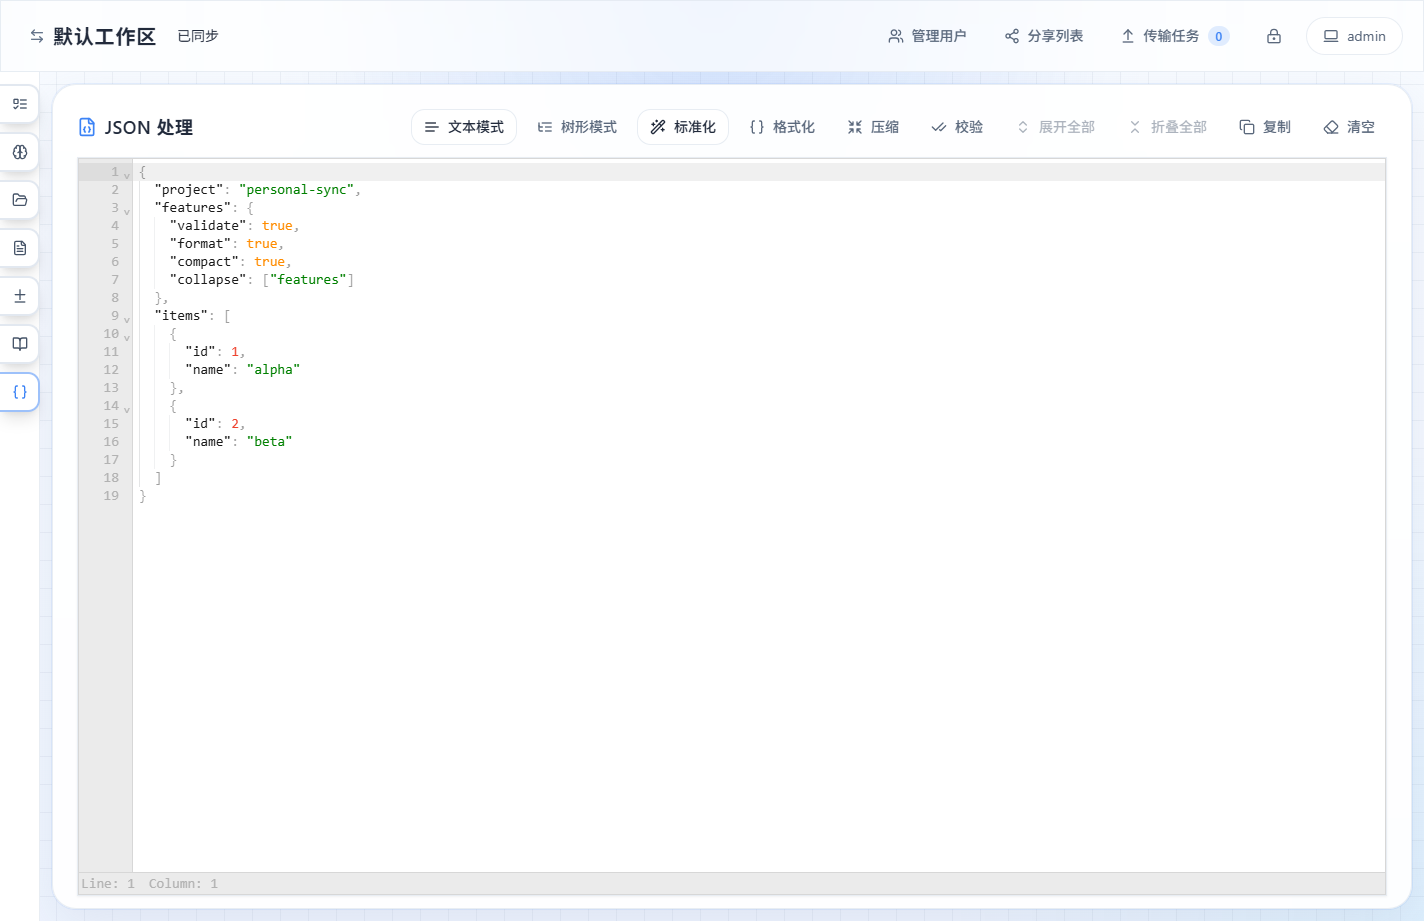This screenshot has width=1424, height=921.
Task: Collapse the second item fold arrow on line 14
Action: (127, 409)
